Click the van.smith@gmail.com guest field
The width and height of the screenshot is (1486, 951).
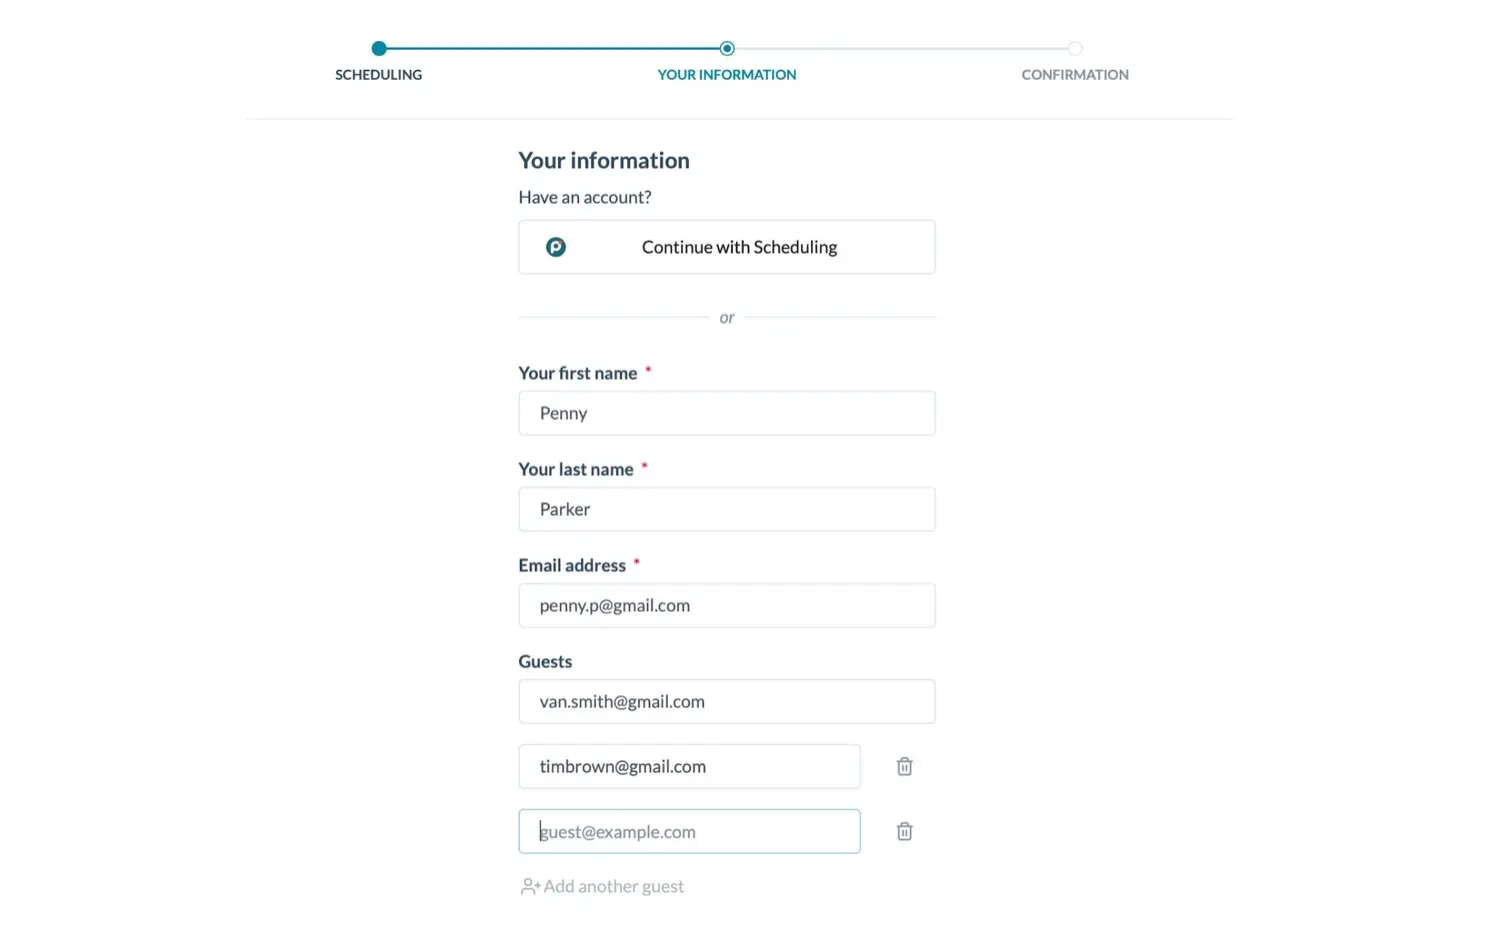click(727, 701)
